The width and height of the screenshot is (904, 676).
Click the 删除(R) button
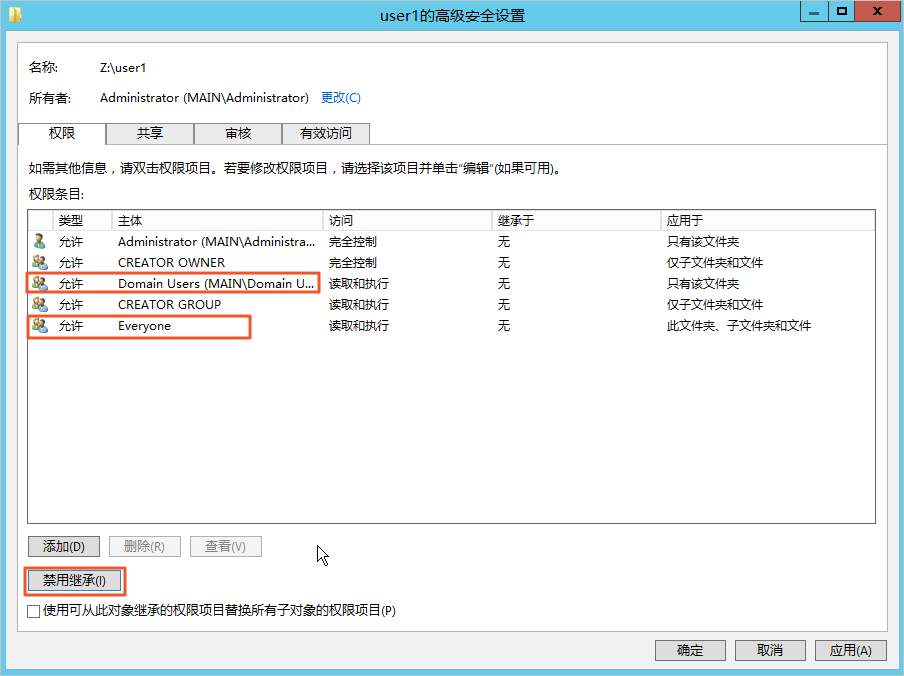pyautogui.click(x=144, y=546)
